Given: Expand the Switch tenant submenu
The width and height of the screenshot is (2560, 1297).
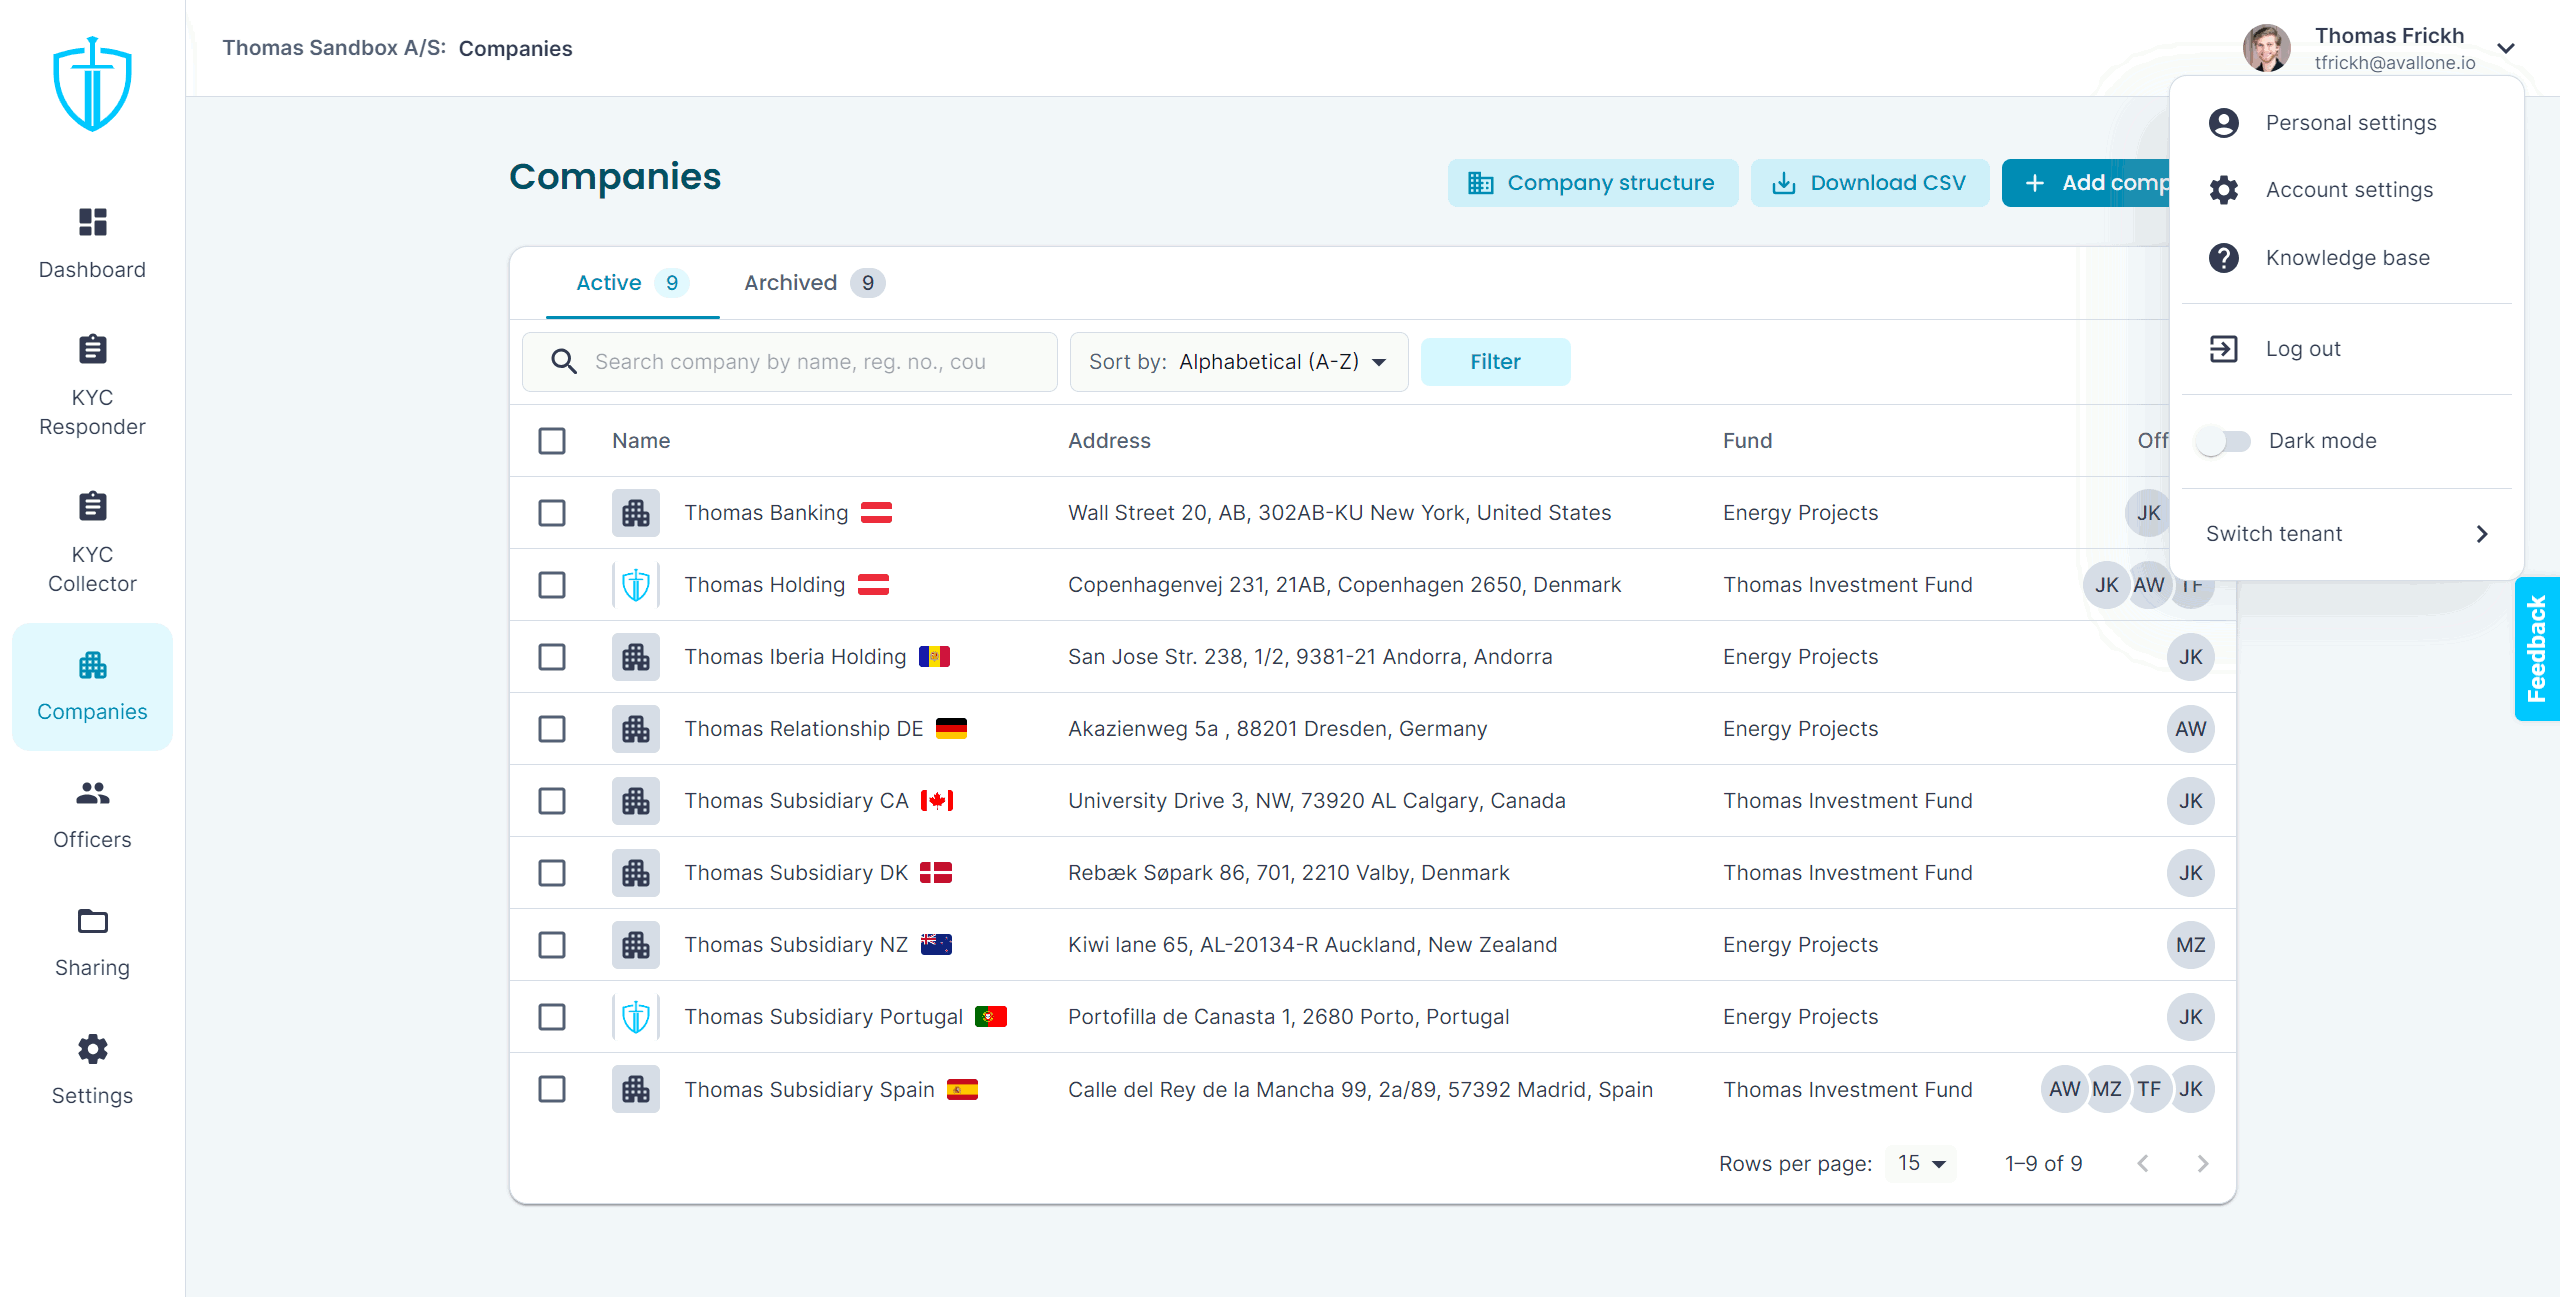Looking at the screenshot, I should click(x=2346, y=534).
